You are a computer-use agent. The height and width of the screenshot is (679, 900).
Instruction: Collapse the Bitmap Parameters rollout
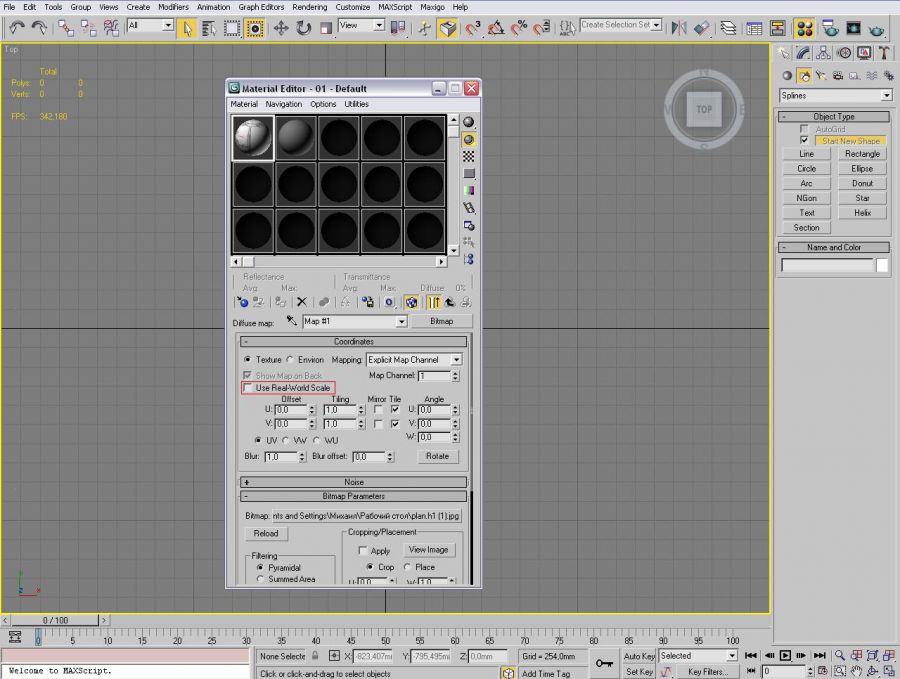coord(354,496)
